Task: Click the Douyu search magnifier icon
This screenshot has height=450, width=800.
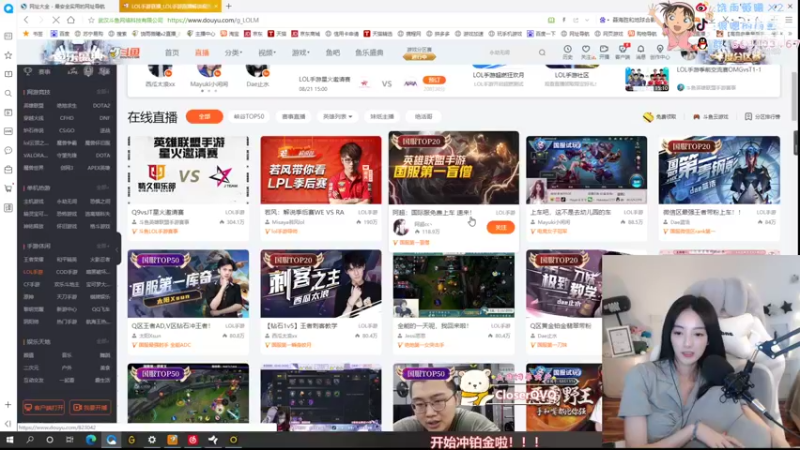Action: click(x=542, y=53)
